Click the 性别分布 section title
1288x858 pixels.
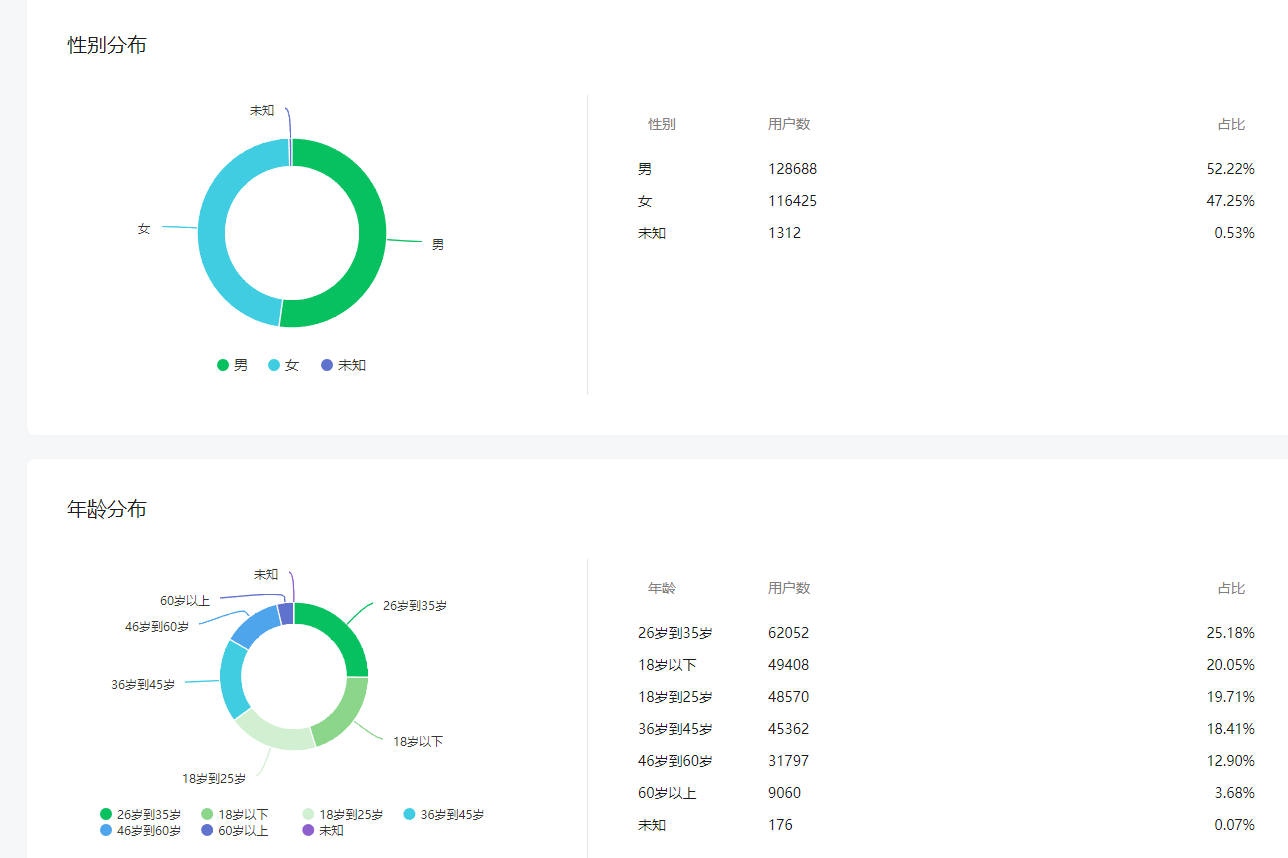107,45
